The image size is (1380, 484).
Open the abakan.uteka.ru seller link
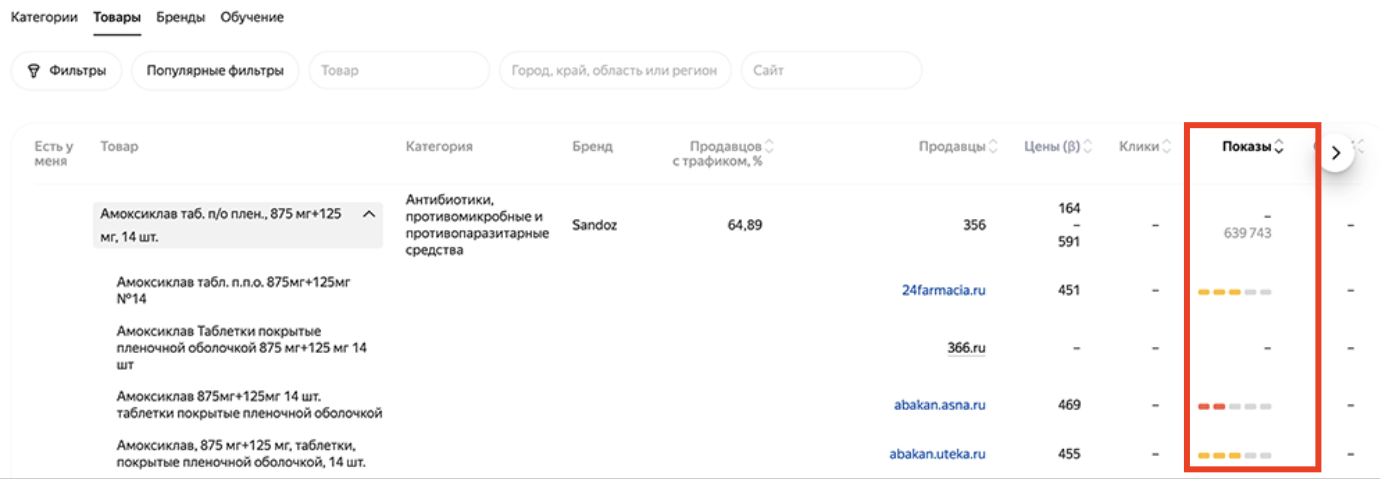pyautogui.click(x=938, y=454)
